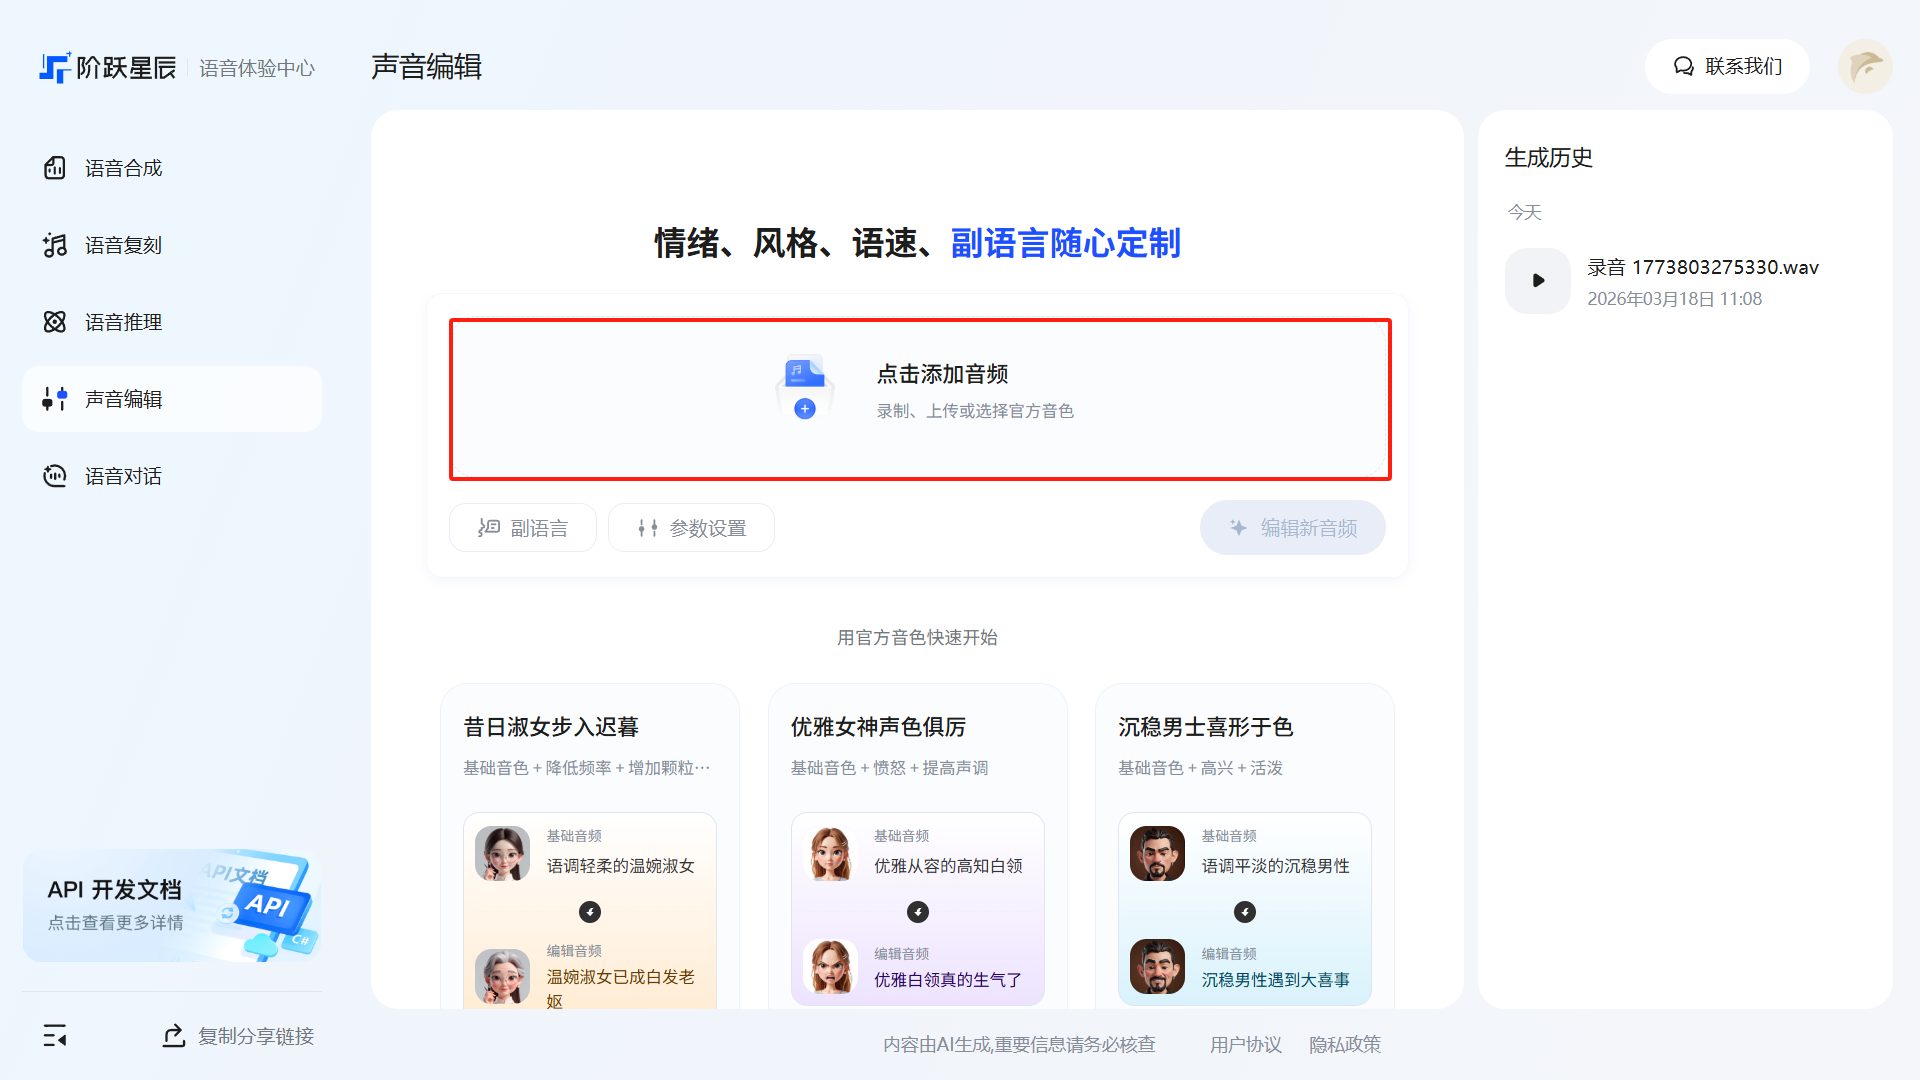Select the 沉稳男士喜形于色 preset card title
The height and width of the screenshot is (1080, 1920).
(x=1205, y=727)
